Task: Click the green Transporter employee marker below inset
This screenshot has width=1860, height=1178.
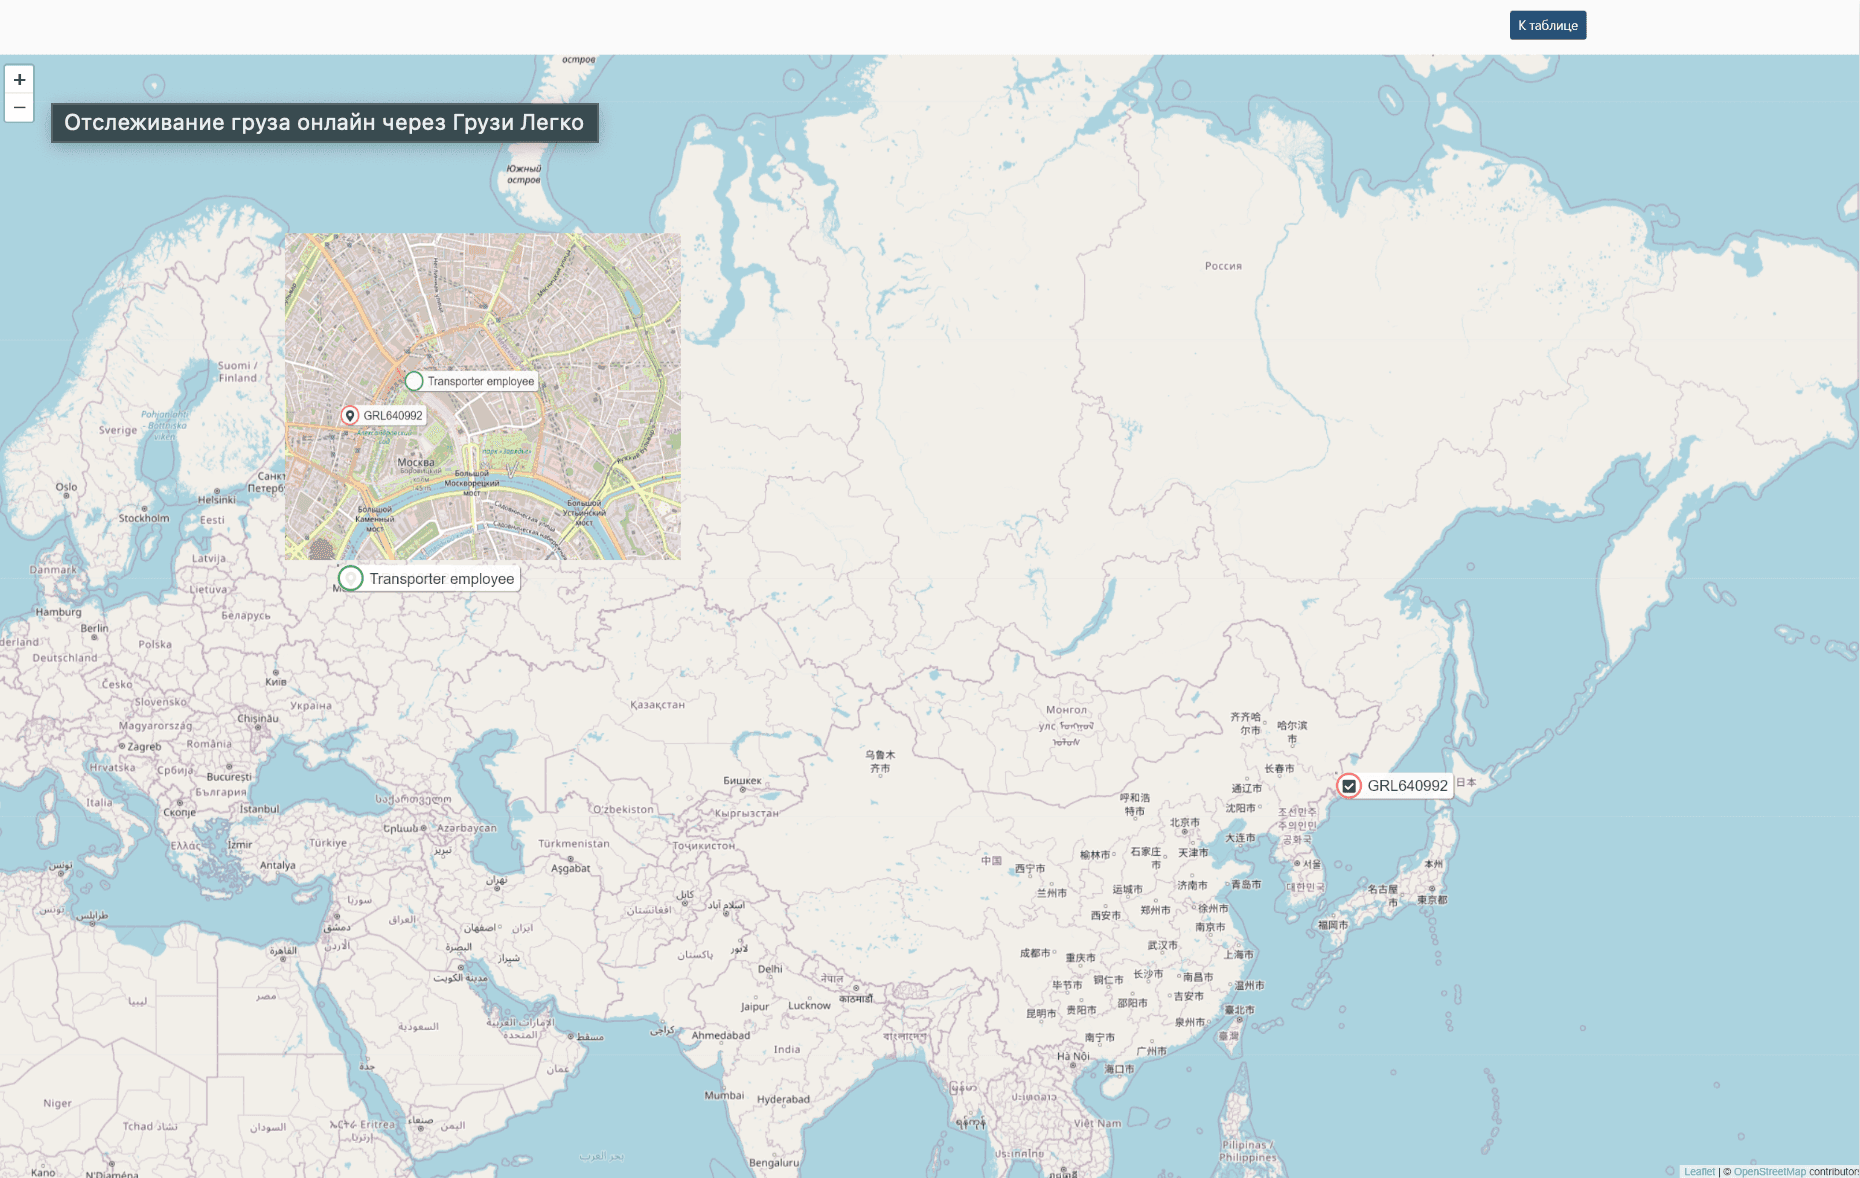Action: click(351, 578)
